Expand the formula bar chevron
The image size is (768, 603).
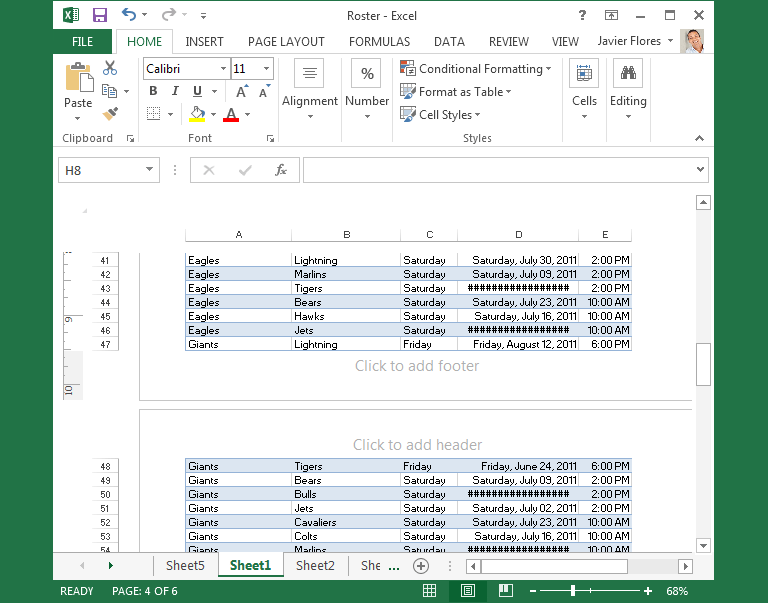click(x=700, y=169)
